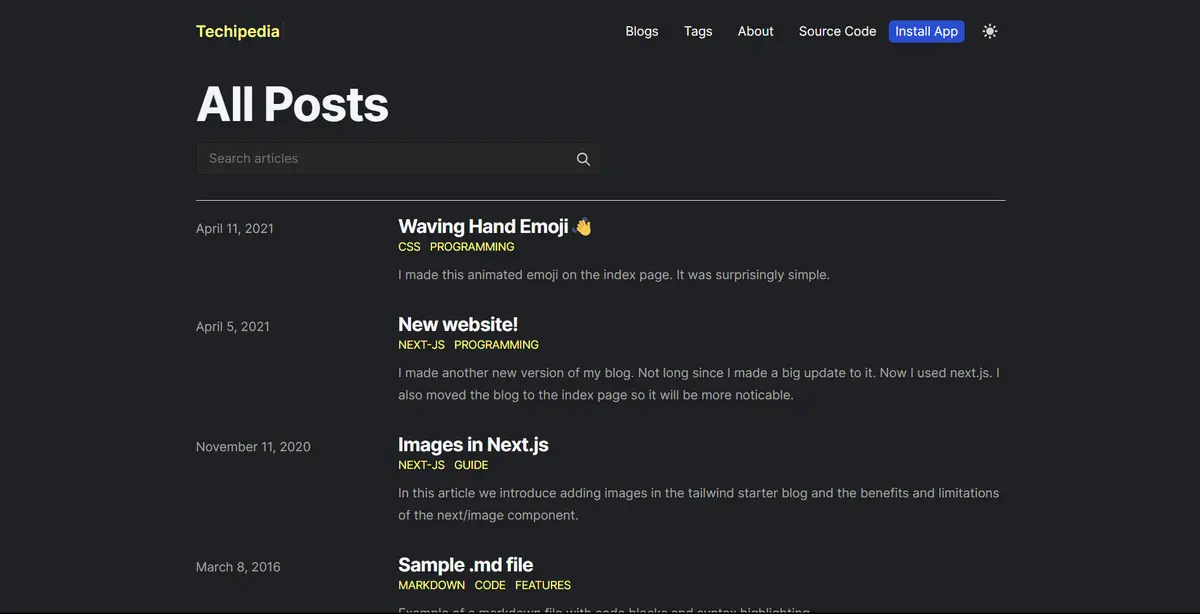Image resolution: width=1200 pixels, height=614 pixels.
Task: Open the Techipedia home logo link
Action: click(x=238, y=31)
